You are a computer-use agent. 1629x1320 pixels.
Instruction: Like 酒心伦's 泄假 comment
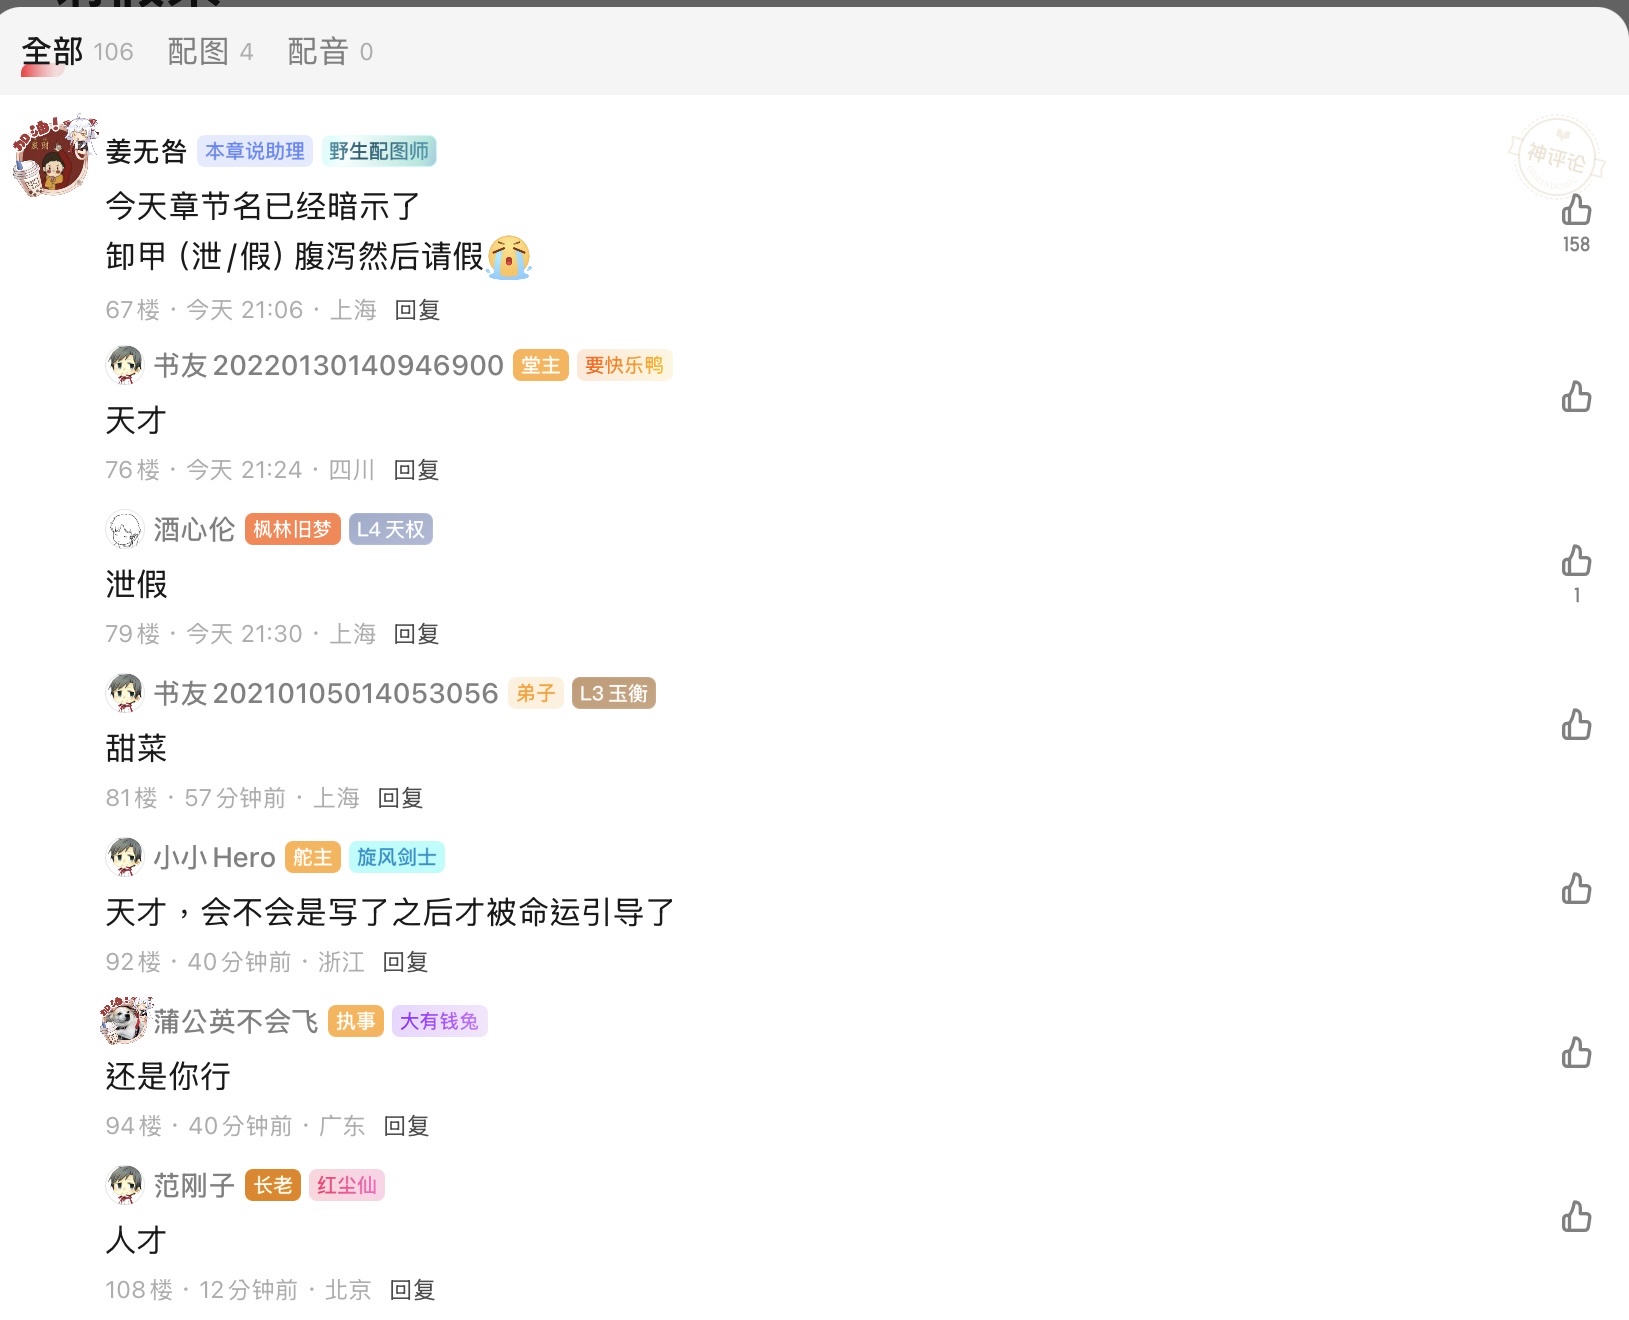click(x=1576, y=561)
